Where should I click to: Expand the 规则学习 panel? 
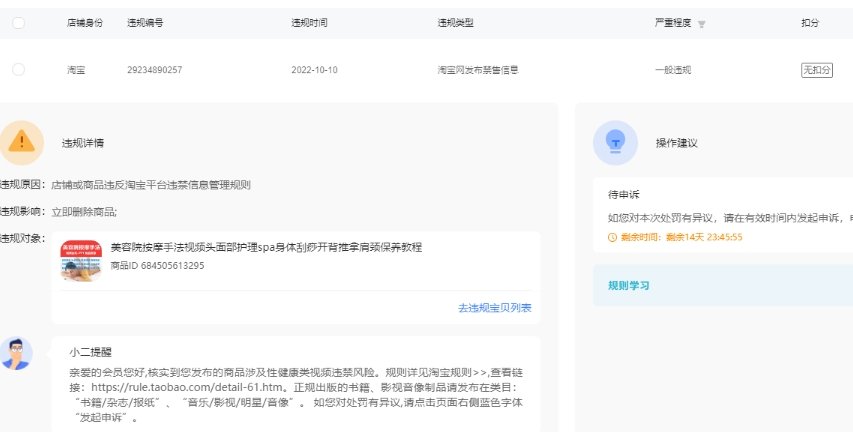pyautogui.click(x=629, y=285)
